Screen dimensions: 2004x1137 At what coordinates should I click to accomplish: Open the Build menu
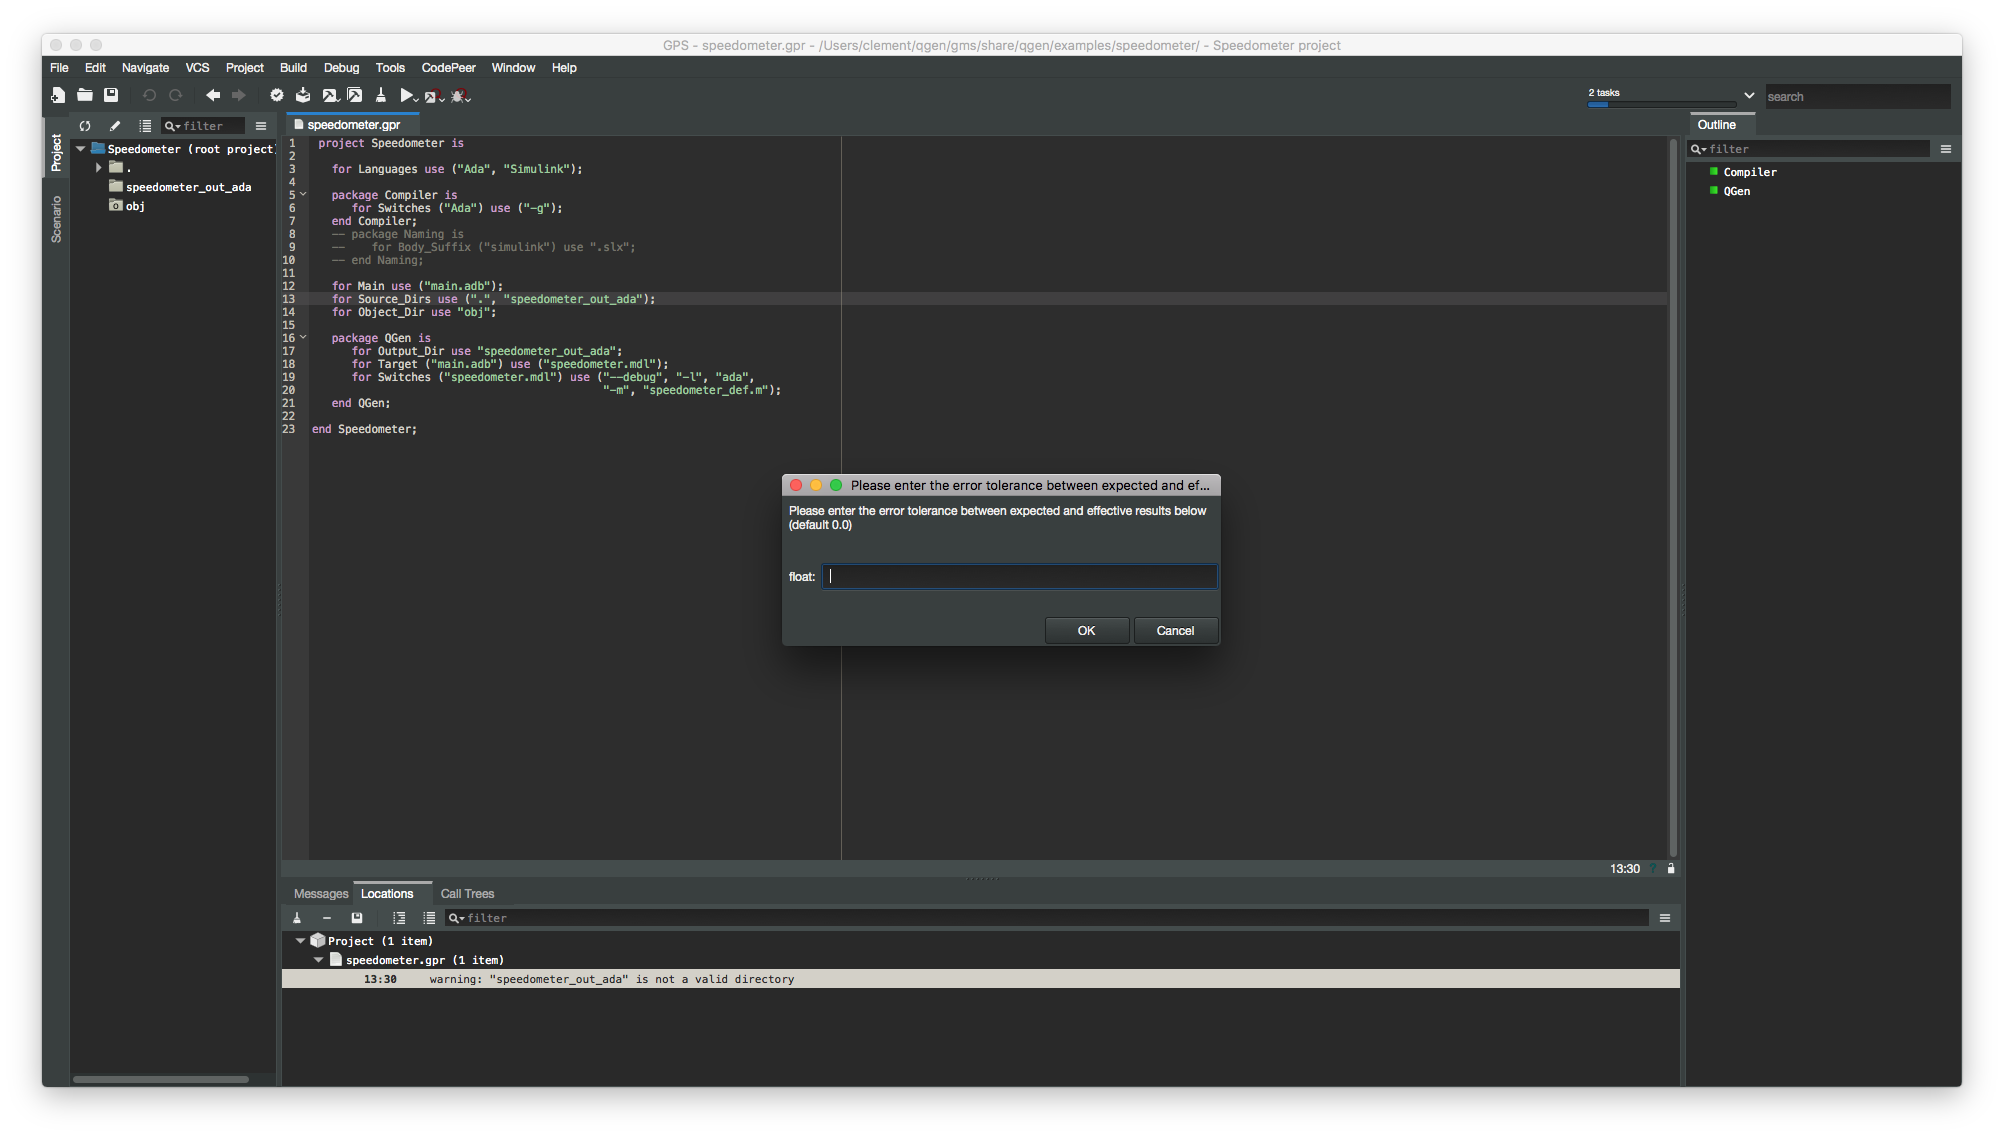pos(293,68)
